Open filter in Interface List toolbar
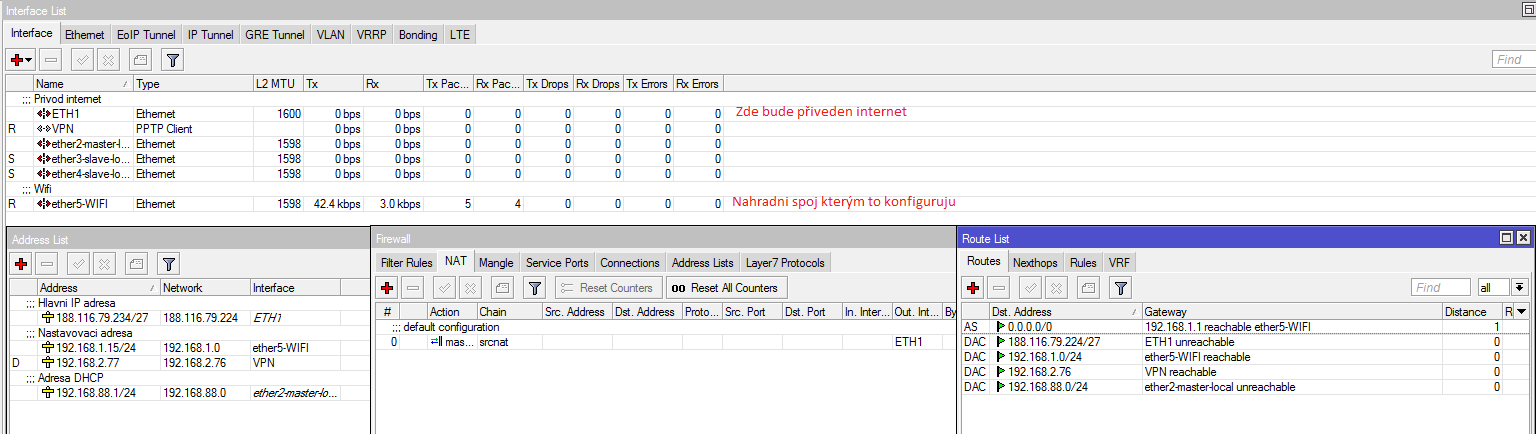 pos(172,60)
